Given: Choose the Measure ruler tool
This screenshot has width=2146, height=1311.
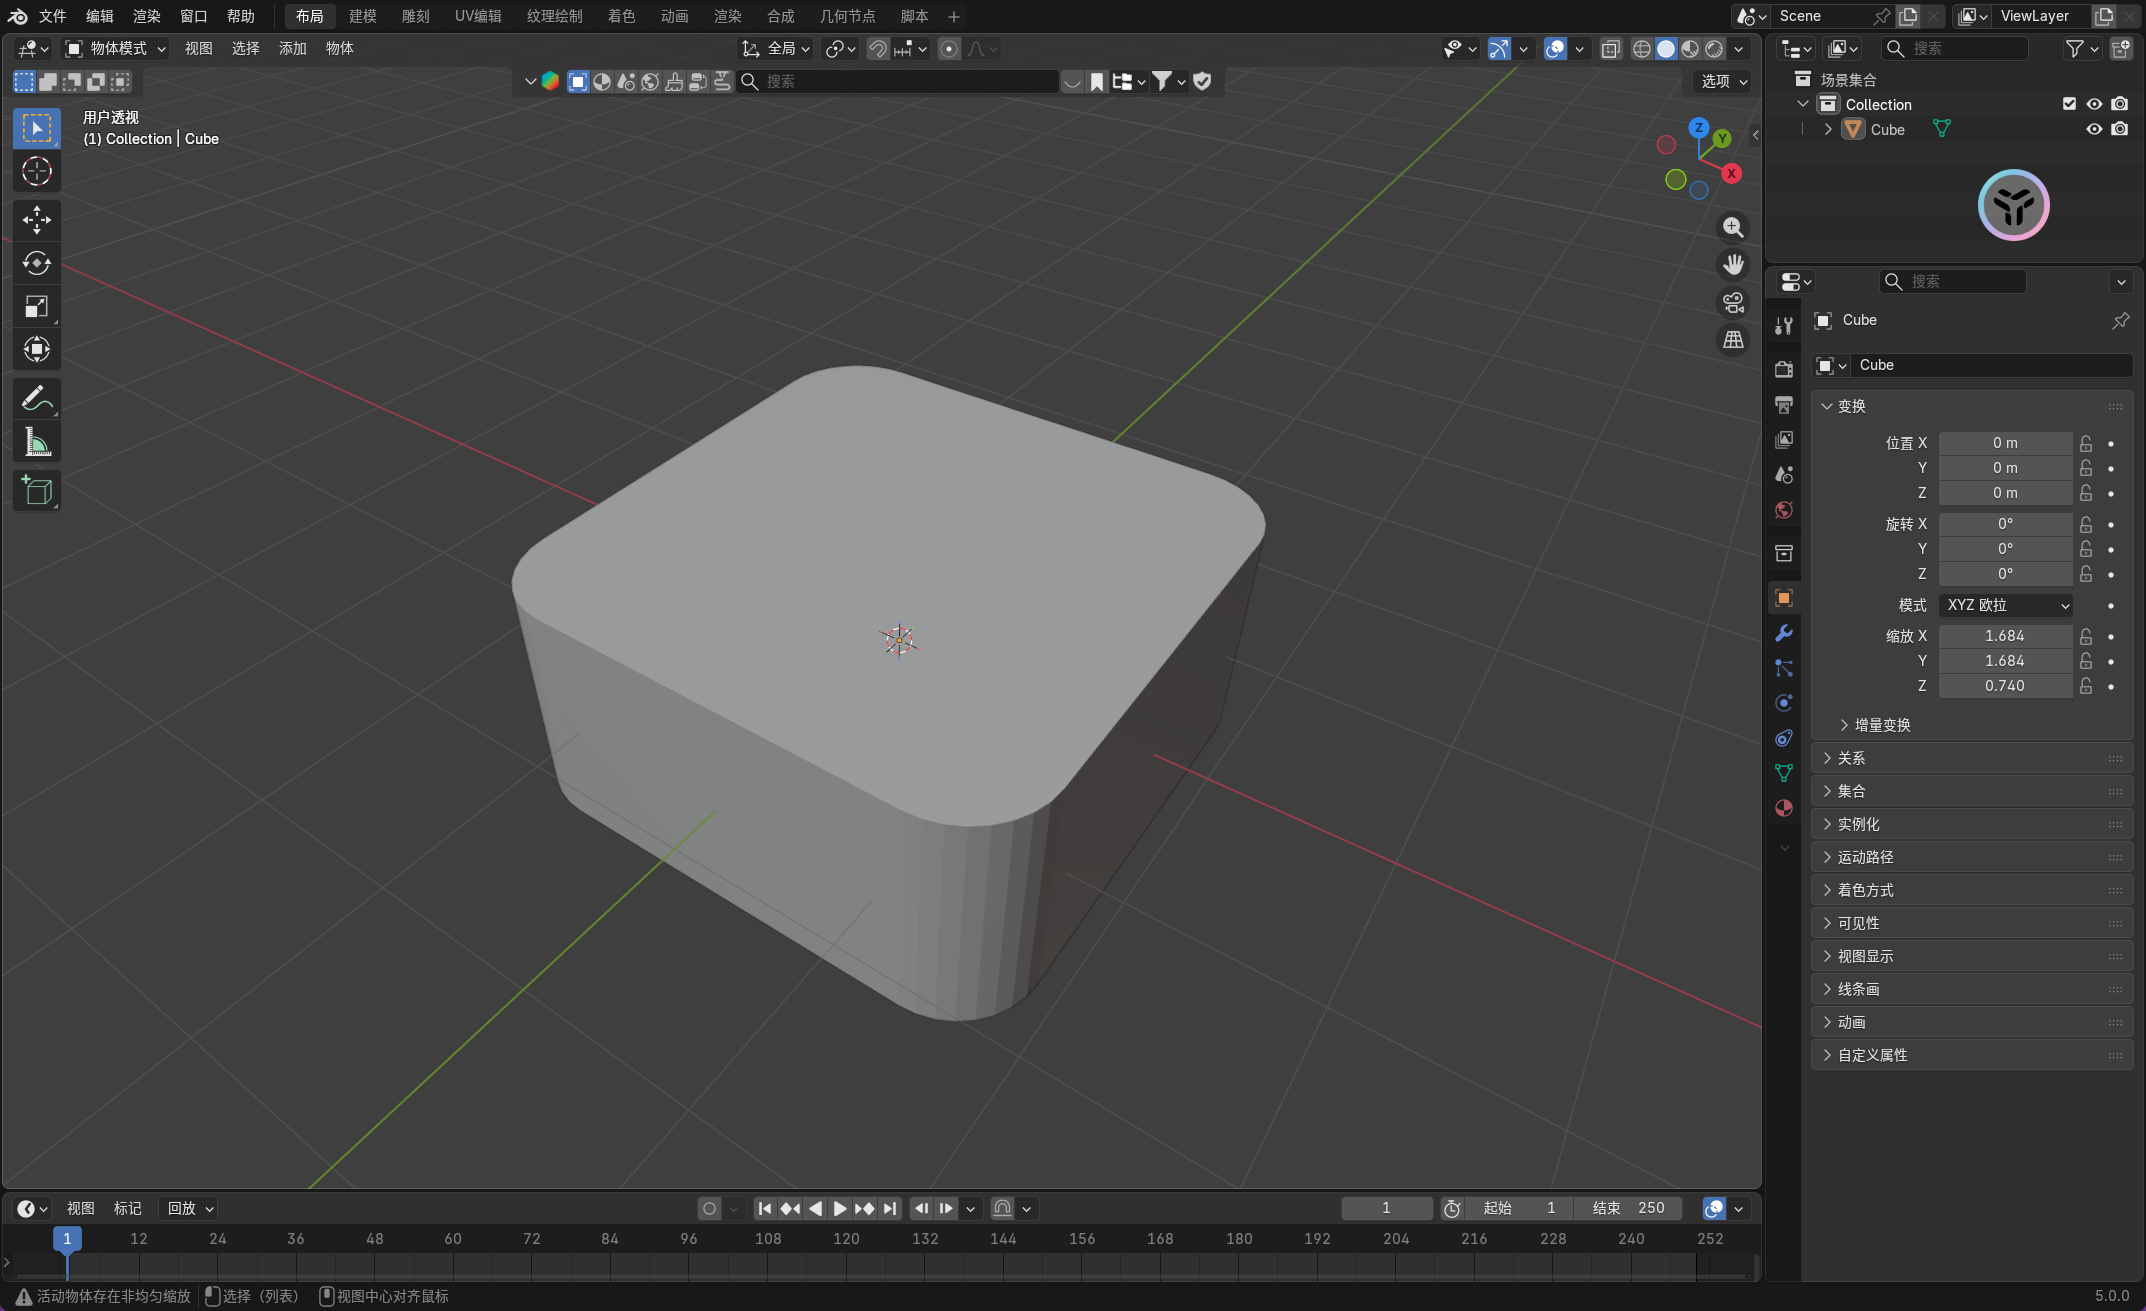Looking at the screenshot, I should click(x=37, y=442).
